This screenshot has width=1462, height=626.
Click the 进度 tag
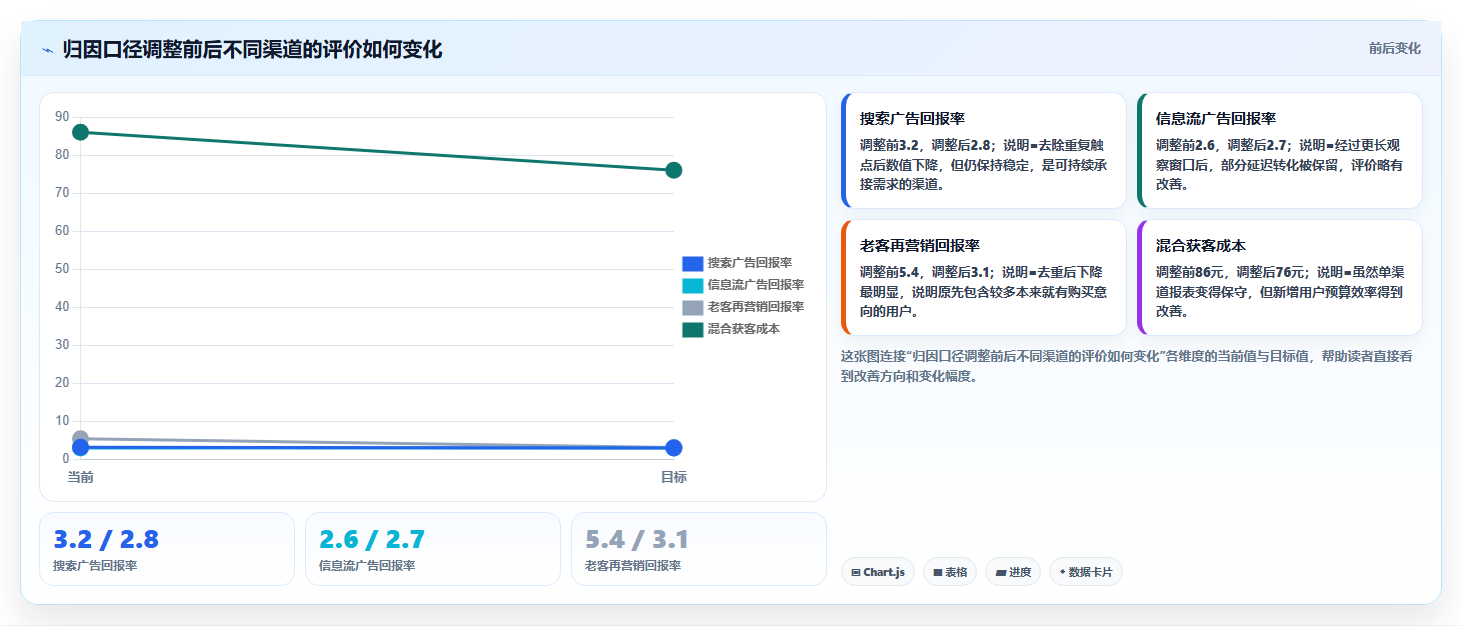pos(1013,572)
